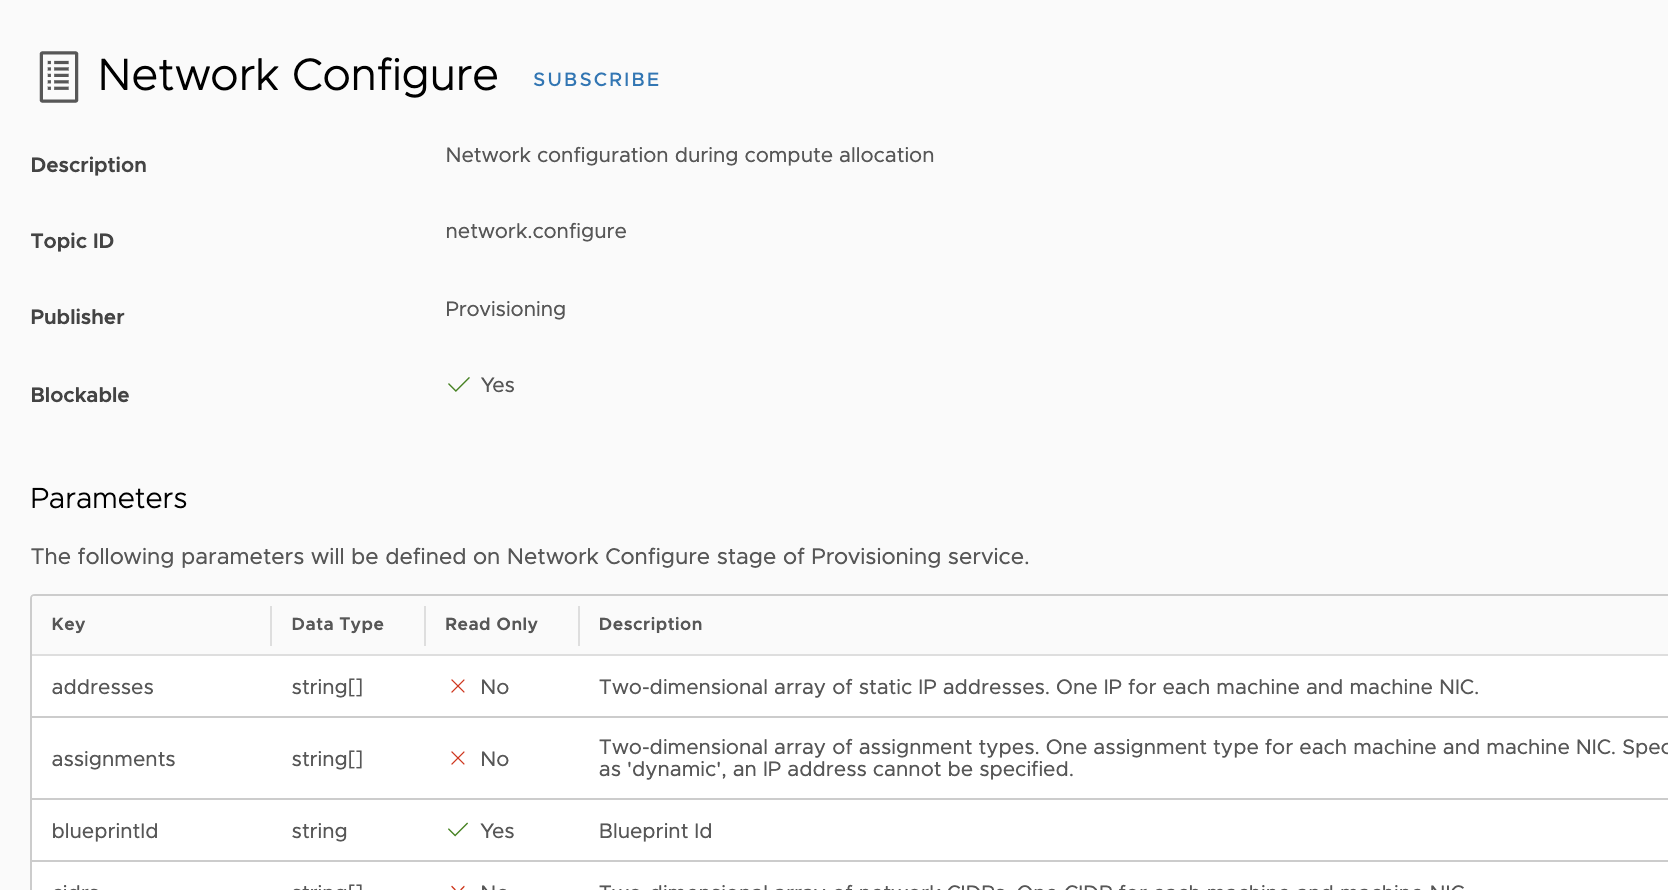Click the green Blockable checkmark icon

458,385
